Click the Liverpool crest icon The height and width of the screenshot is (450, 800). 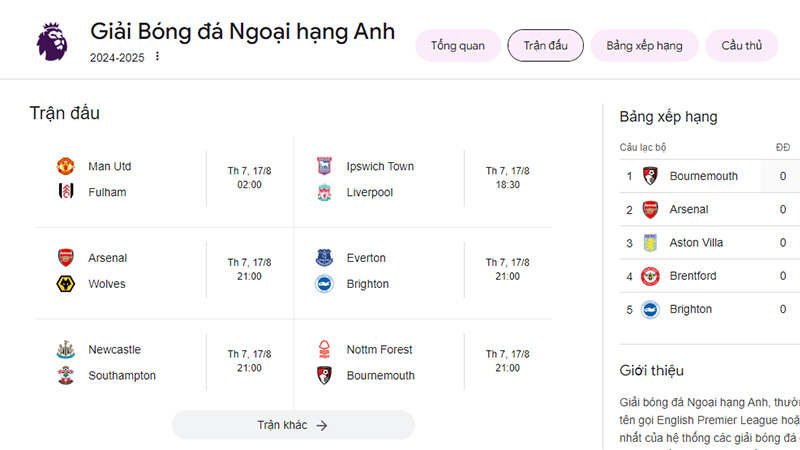pos(324,192)
